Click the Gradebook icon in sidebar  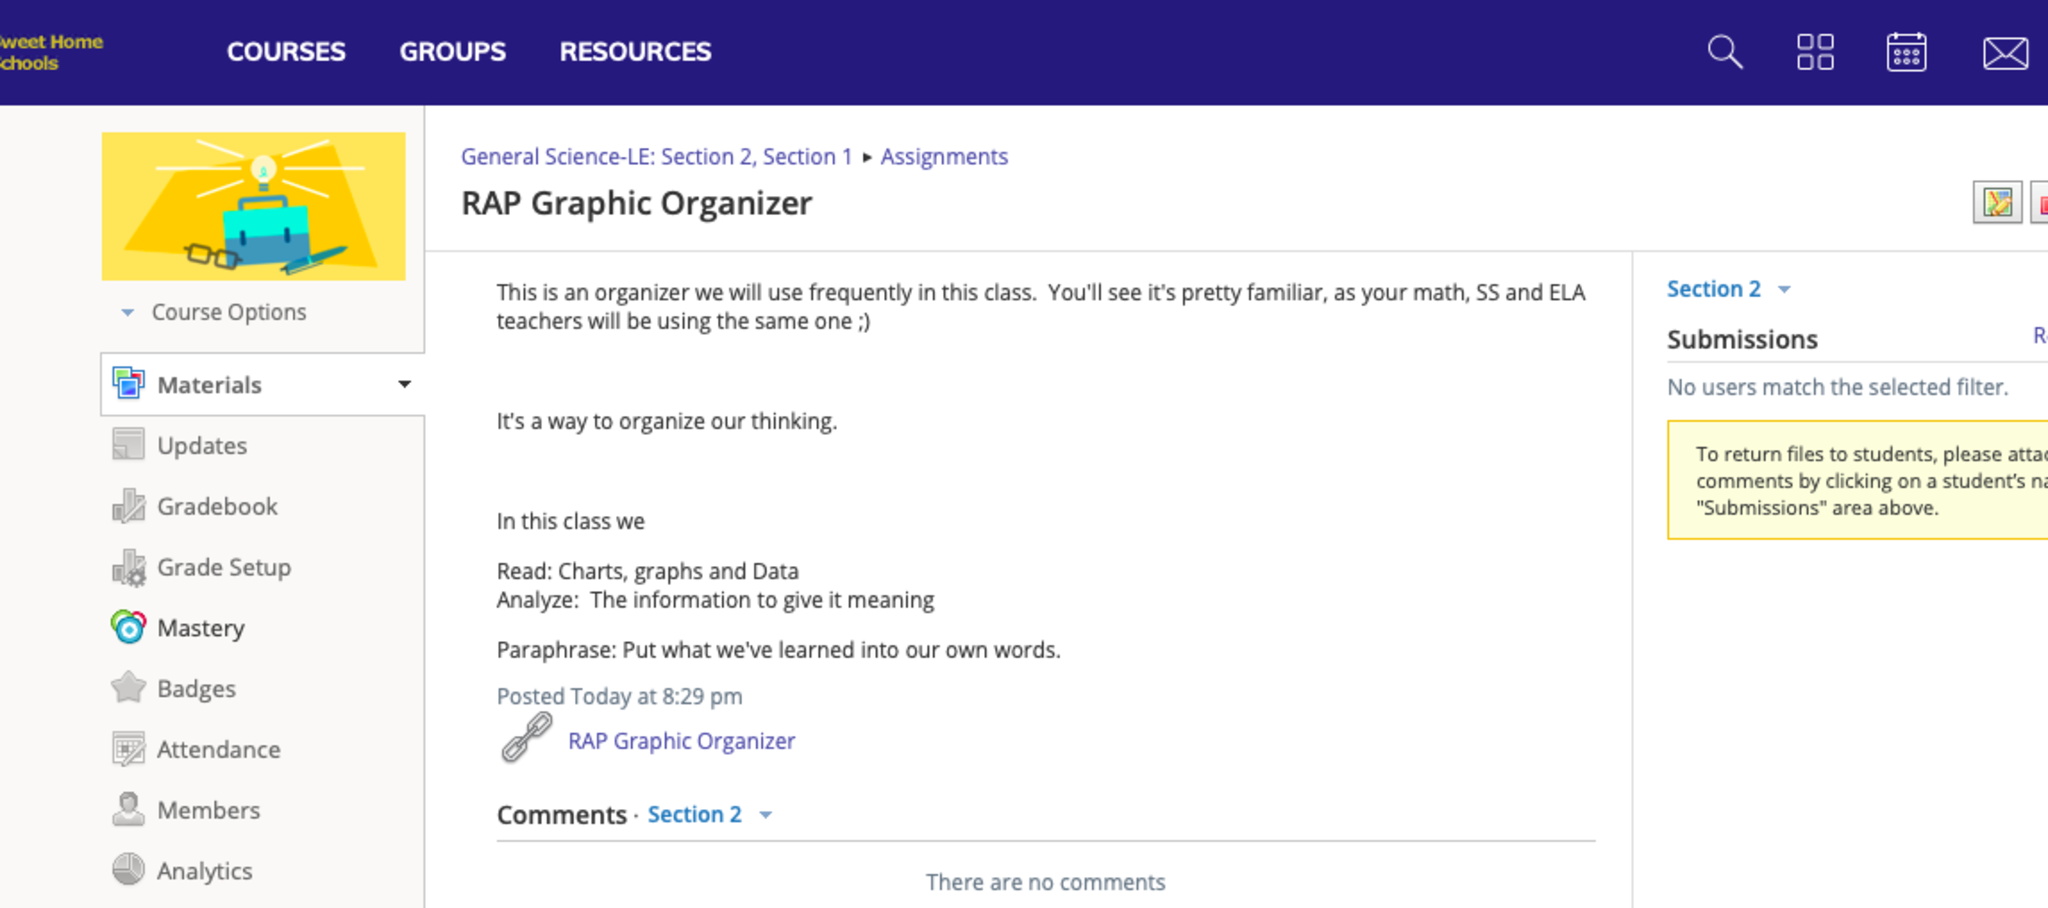pos(129,507)
